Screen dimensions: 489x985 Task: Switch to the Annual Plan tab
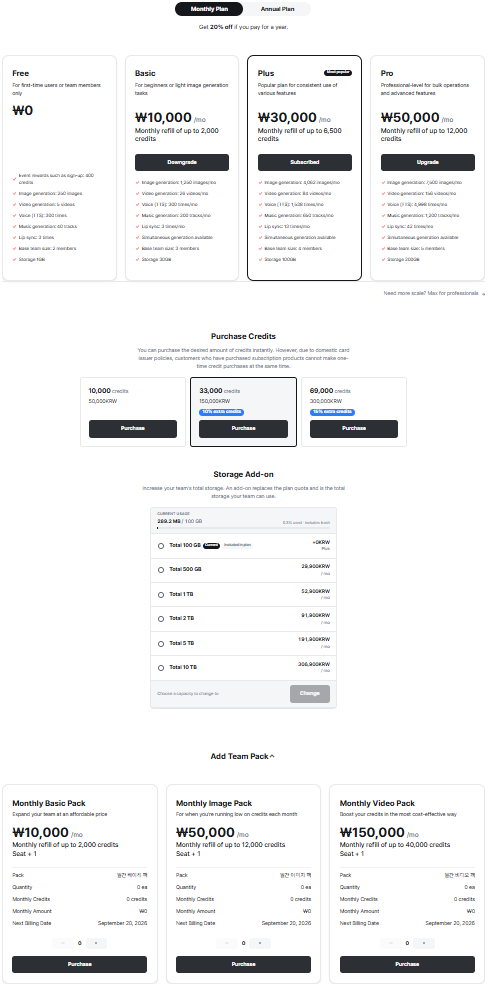click(277, 9)
